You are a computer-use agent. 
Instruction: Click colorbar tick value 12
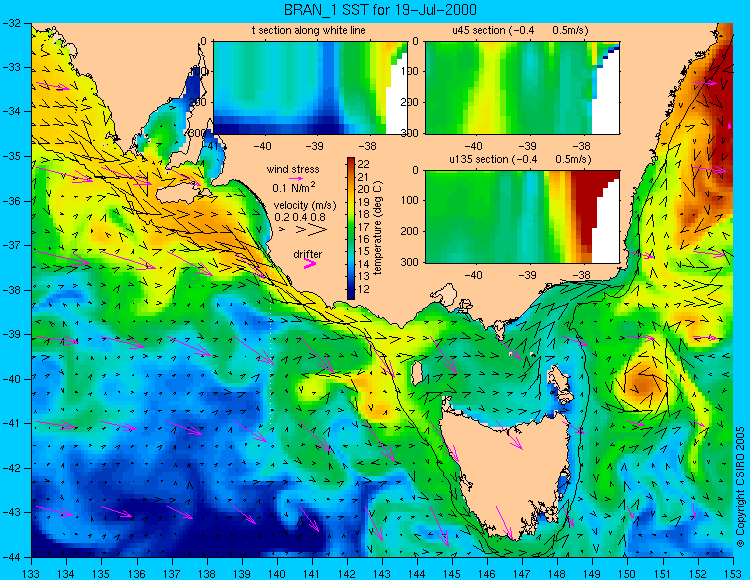364,289
